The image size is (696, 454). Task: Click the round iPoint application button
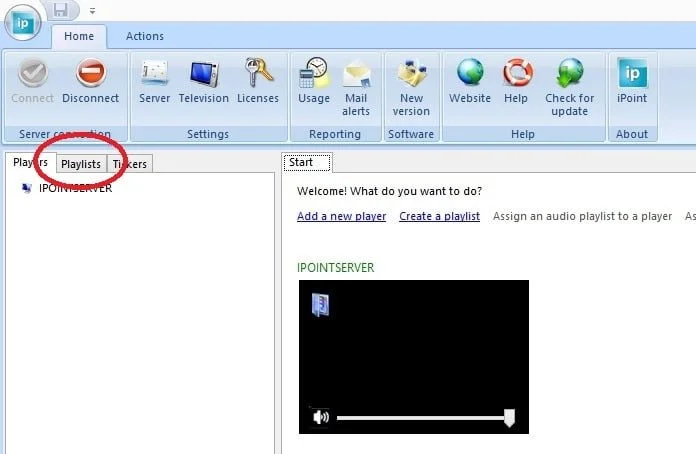click(23, 23)
